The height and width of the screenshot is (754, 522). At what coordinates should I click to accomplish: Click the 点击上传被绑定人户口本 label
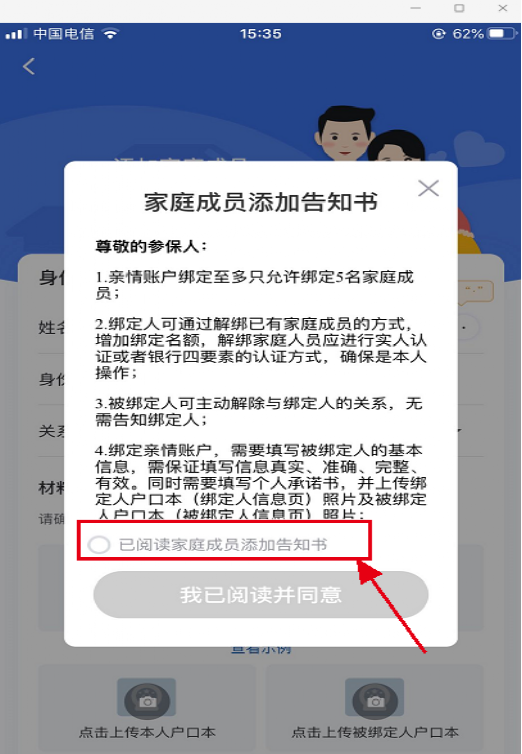[x=375, y=732]
